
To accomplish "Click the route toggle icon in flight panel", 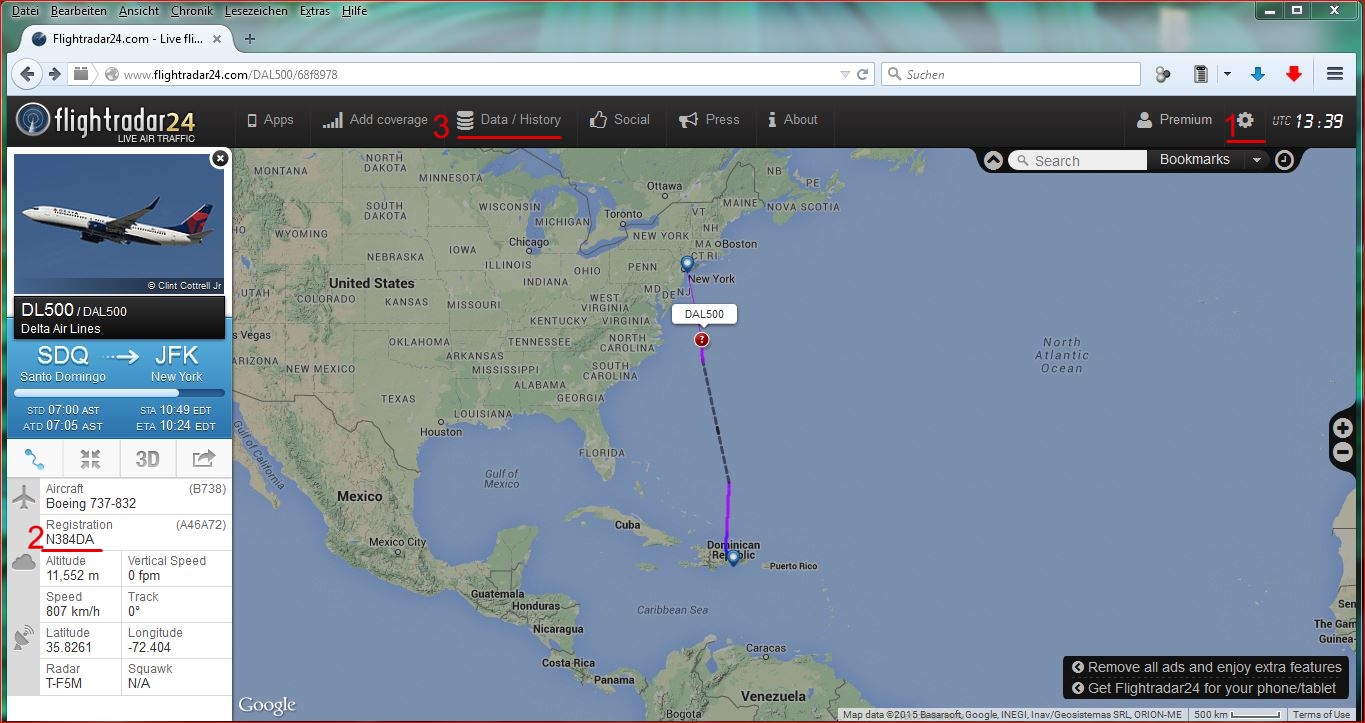I will 35,459.
